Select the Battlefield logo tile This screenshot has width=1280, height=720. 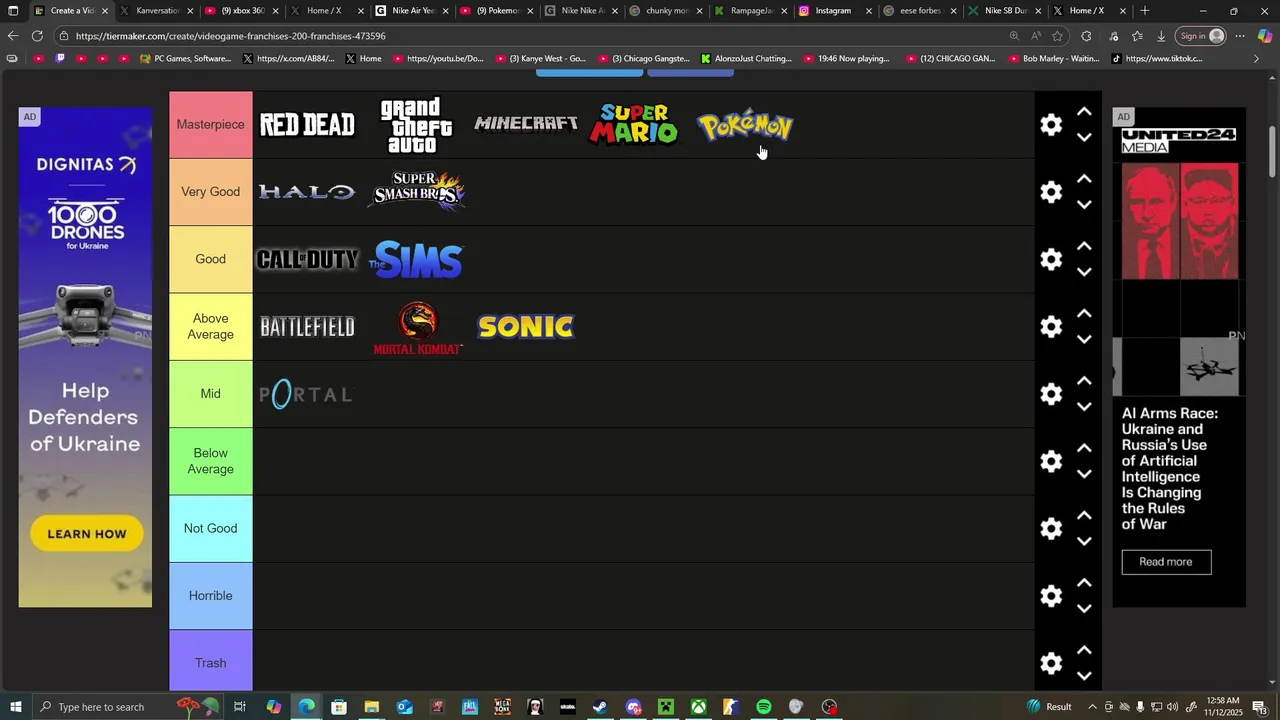pos(307,327)
